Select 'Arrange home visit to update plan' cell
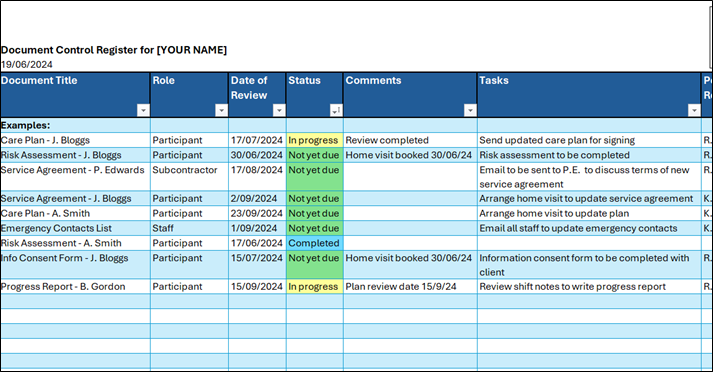 click(589, 213)
